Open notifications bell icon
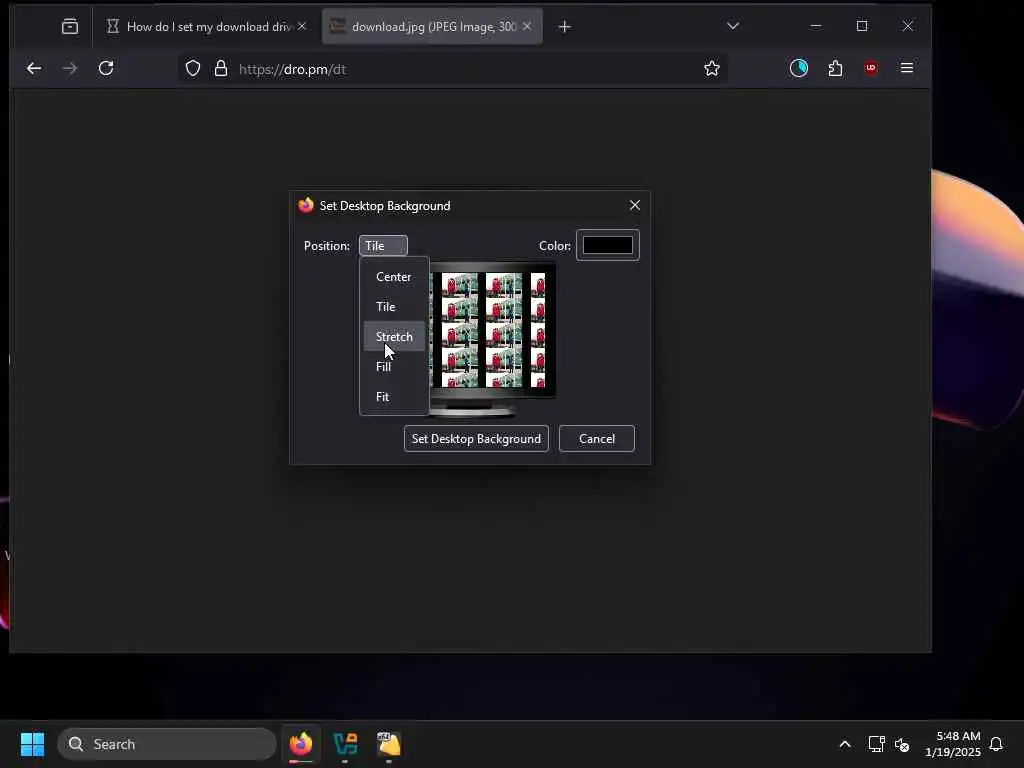Screen dimensions: 1024x768 pyautogui.click(x=996, y=744)
